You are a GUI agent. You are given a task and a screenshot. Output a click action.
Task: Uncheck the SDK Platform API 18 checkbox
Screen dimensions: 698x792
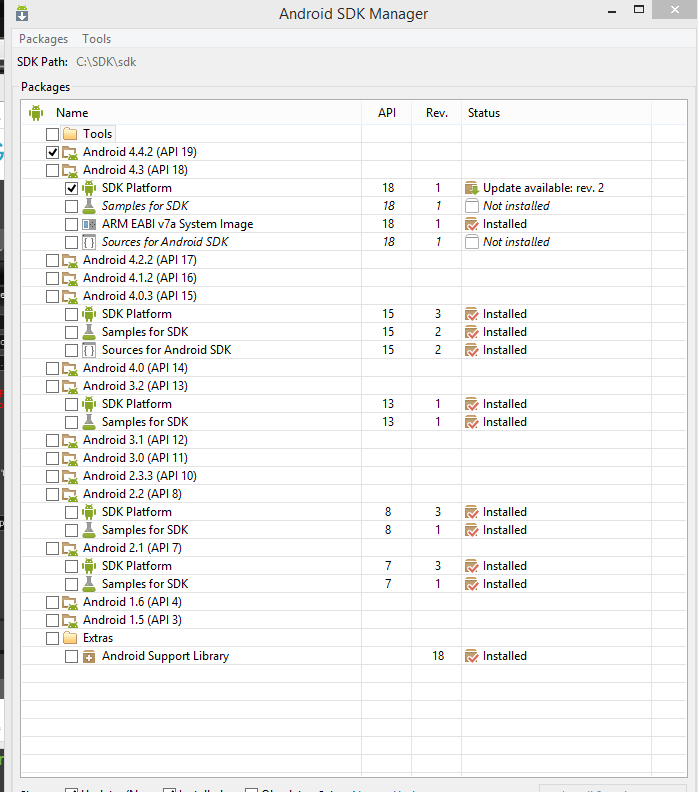71,188
